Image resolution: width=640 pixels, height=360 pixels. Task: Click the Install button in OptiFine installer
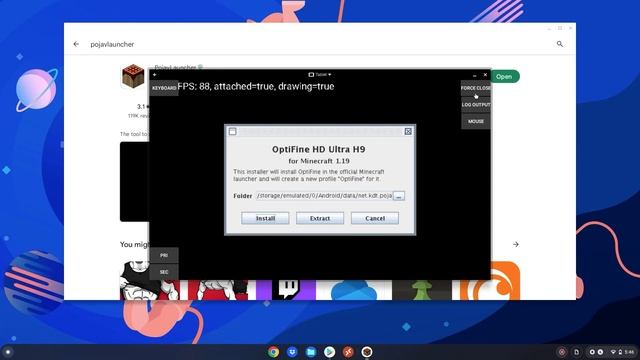tap(265, 218)
